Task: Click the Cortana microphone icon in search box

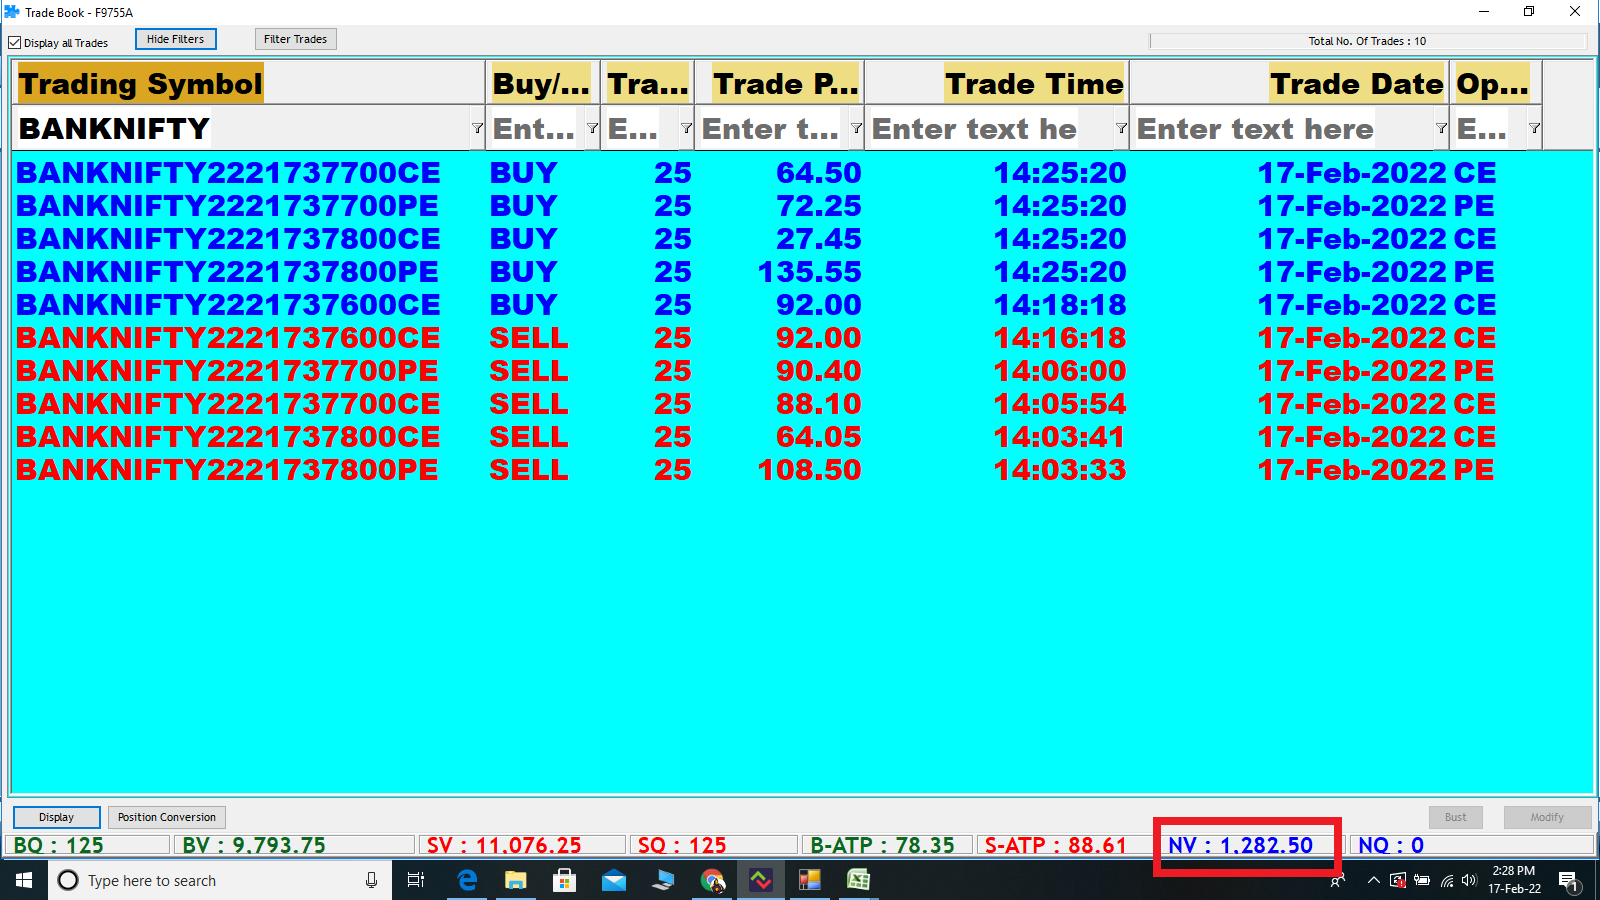Action: tap(371, 880)
